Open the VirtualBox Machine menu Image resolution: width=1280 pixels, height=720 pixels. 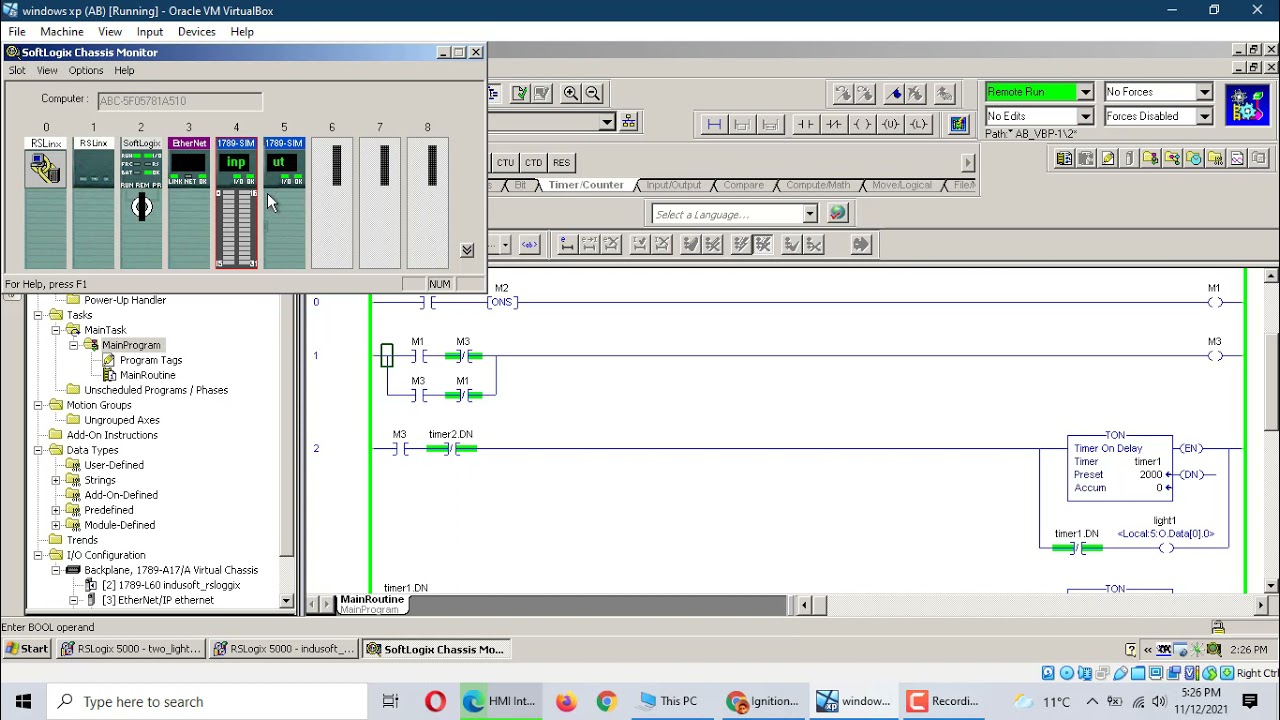(62, 31)
